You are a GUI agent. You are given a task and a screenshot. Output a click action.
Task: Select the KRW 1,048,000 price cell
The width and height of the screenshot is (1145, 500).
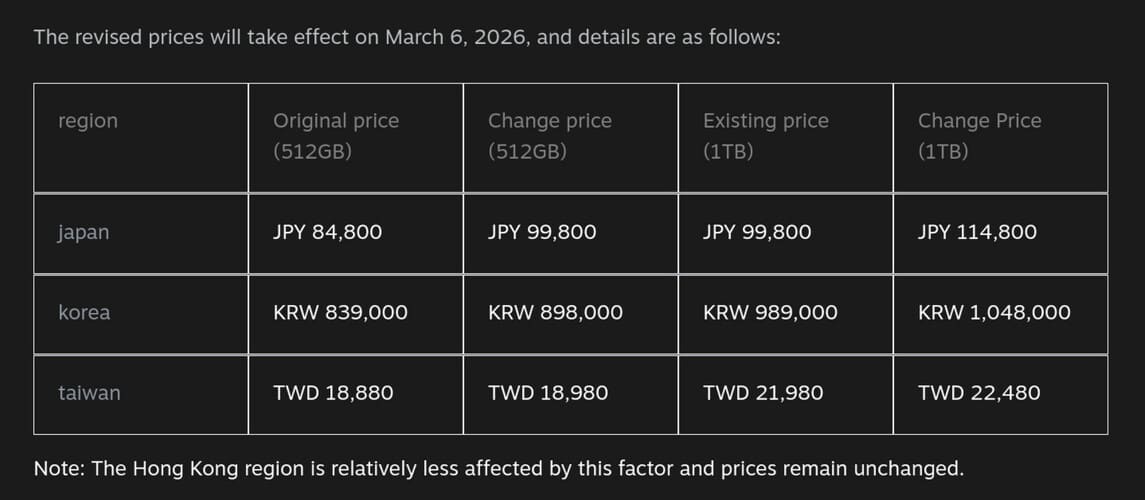click(994, 312)
